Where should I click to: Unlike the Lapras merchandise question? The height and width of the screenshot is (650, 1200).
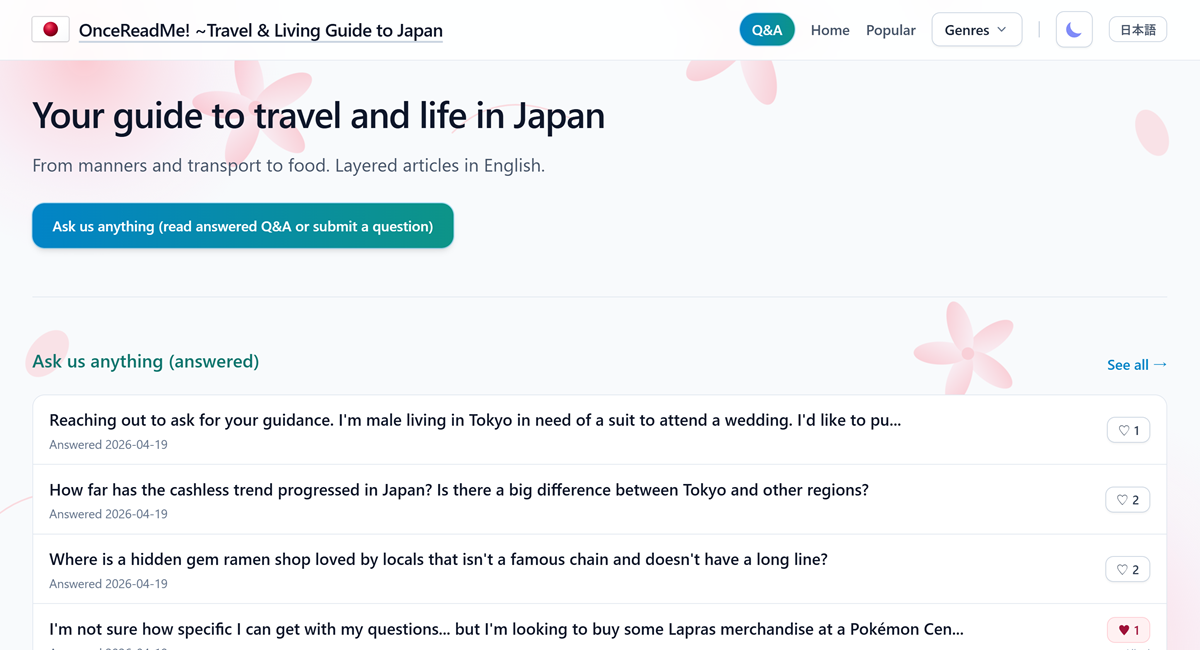coord(1127,630)
